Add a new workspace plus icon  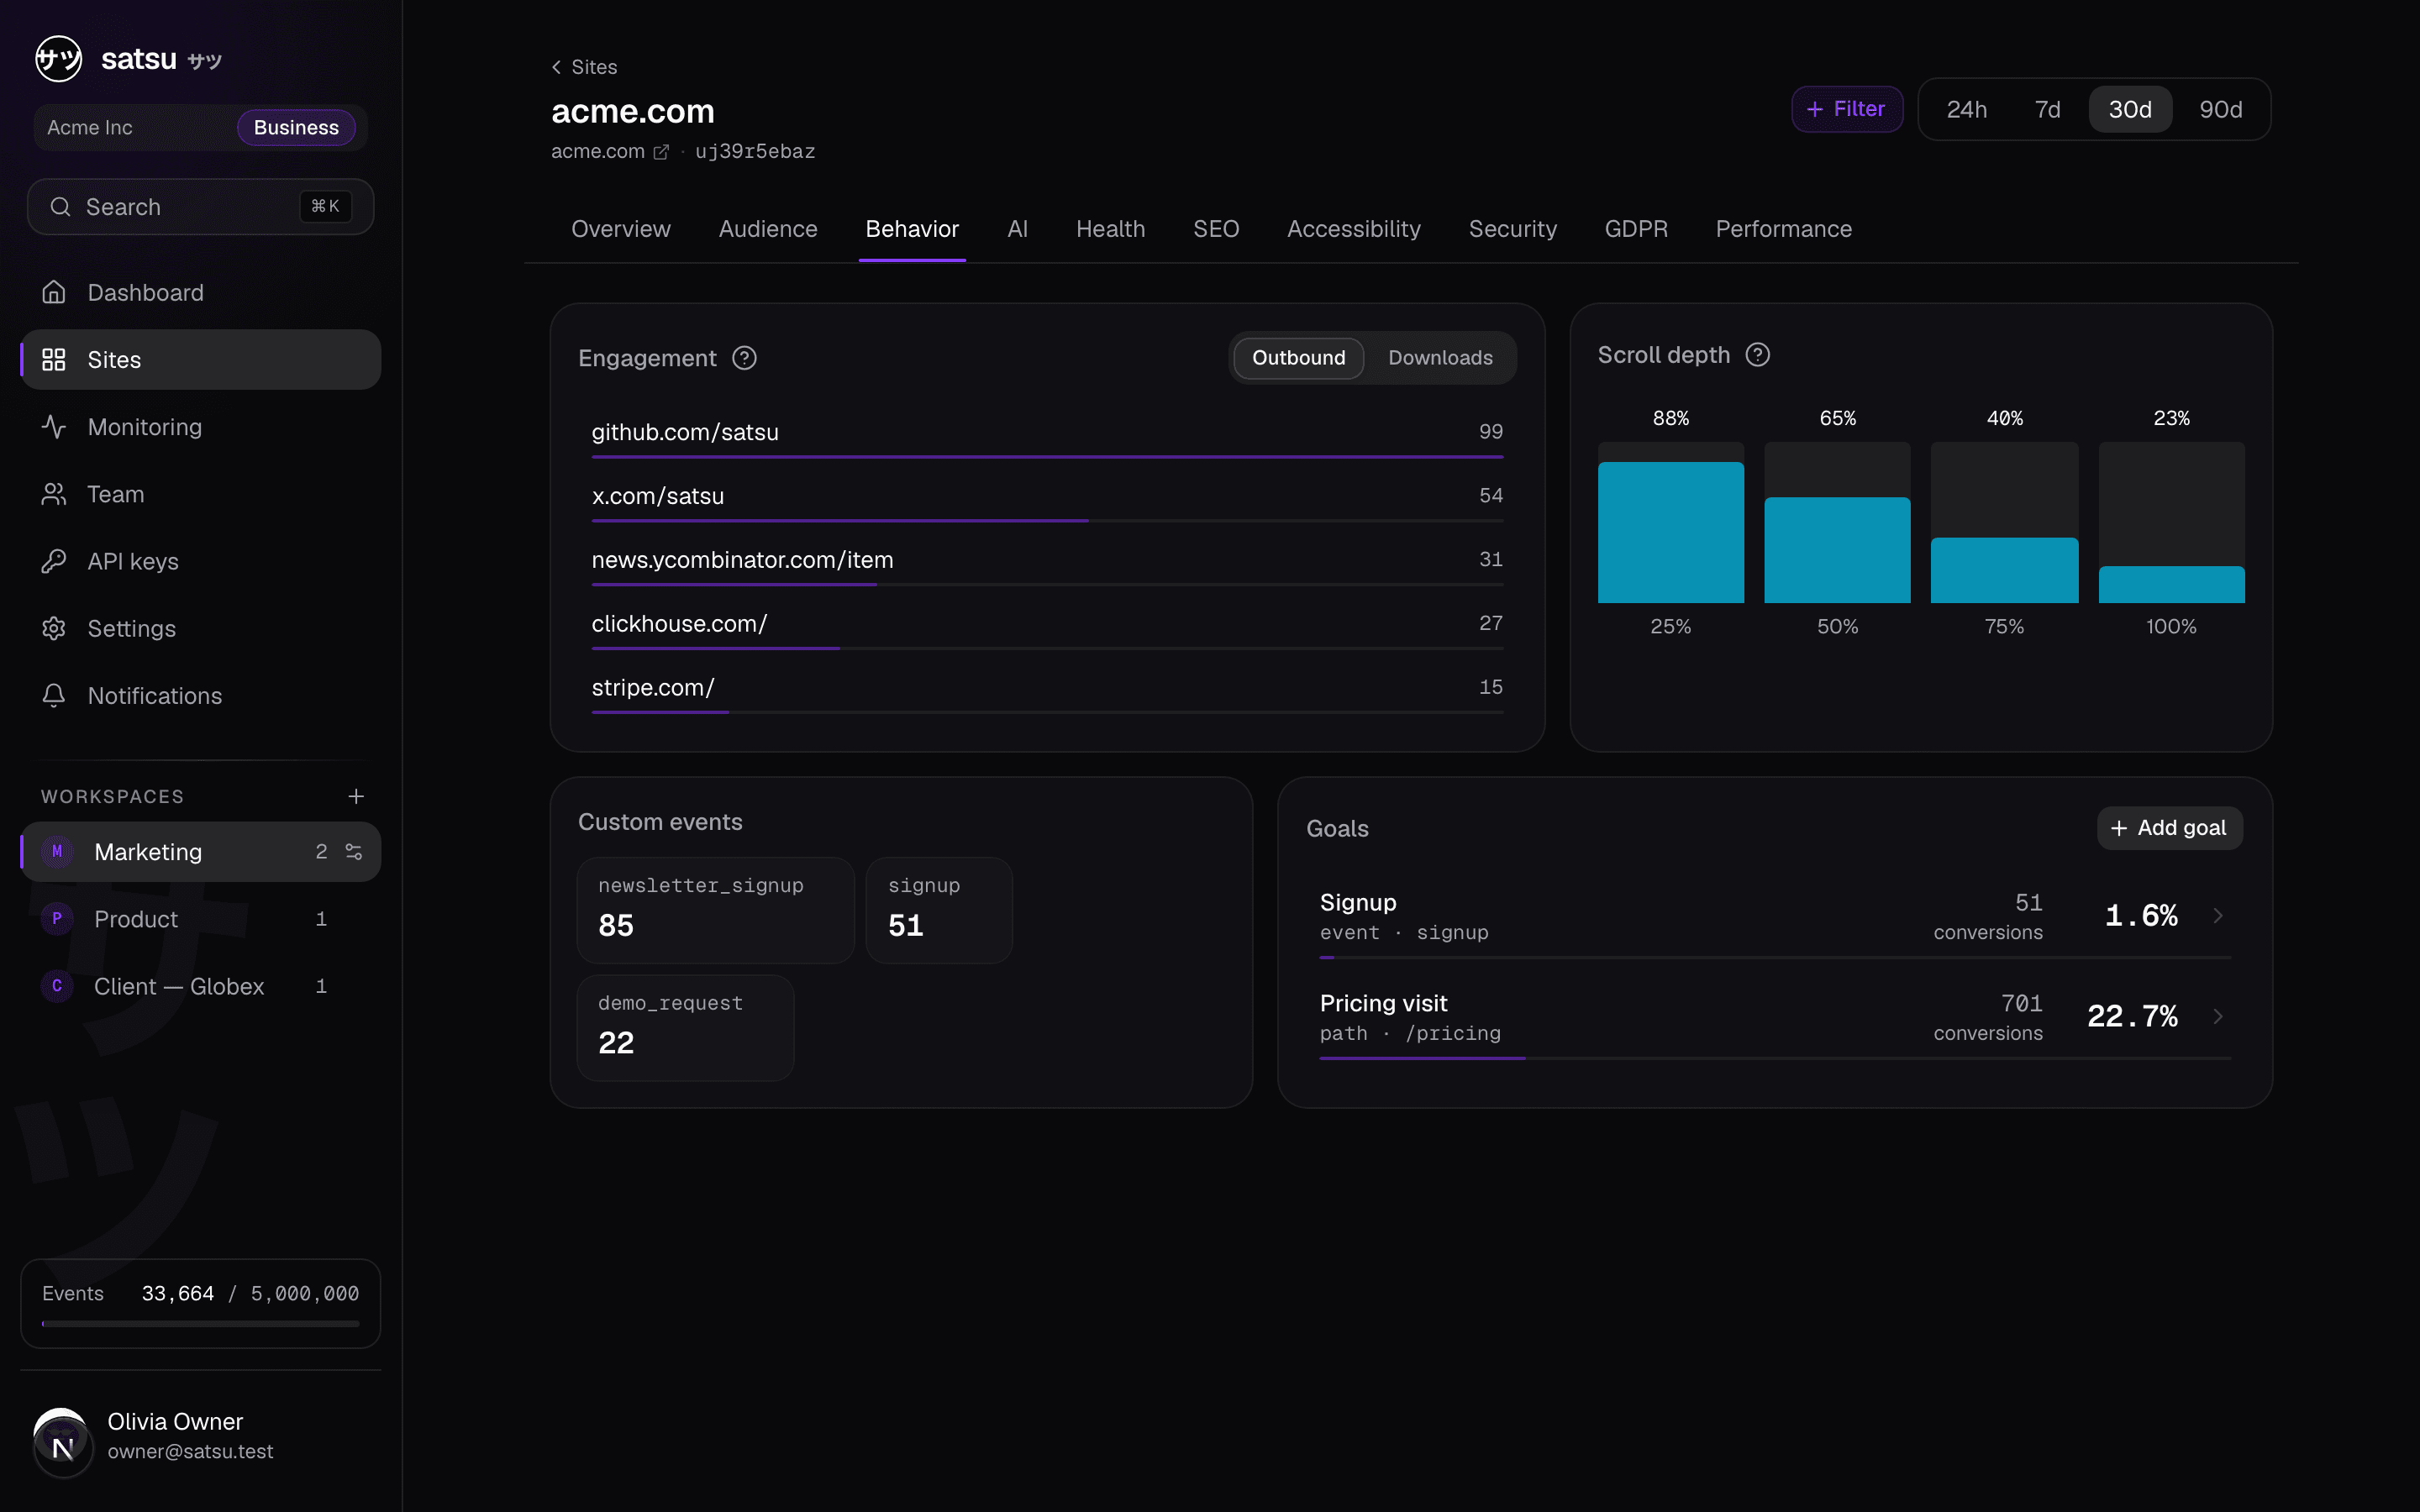[x=356, y=796]
